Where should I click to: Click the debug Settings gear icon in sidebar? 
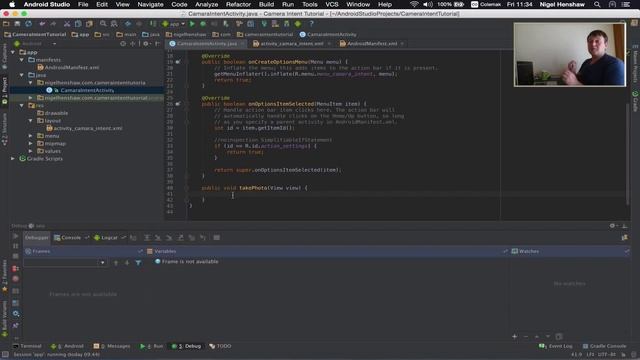point(16,313)
